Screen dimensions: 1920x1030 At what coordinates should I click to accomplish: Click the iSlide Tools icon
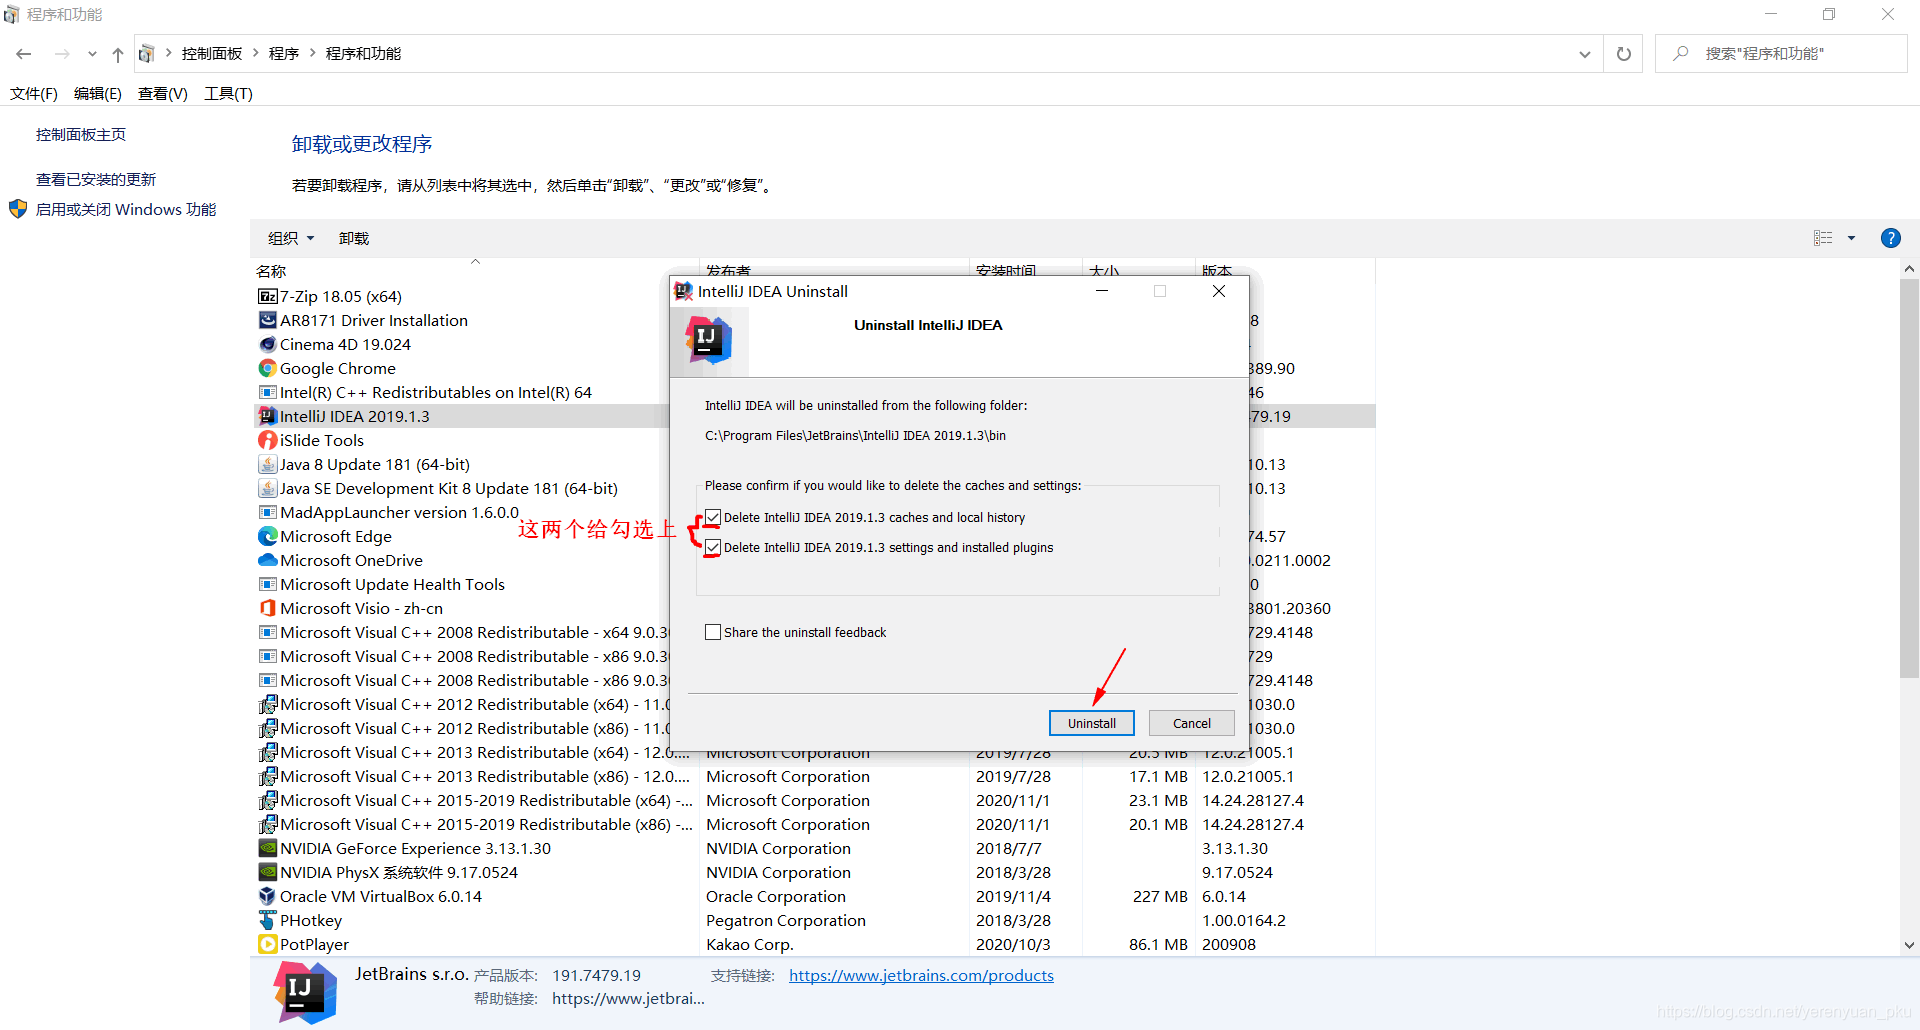[268, 440]
